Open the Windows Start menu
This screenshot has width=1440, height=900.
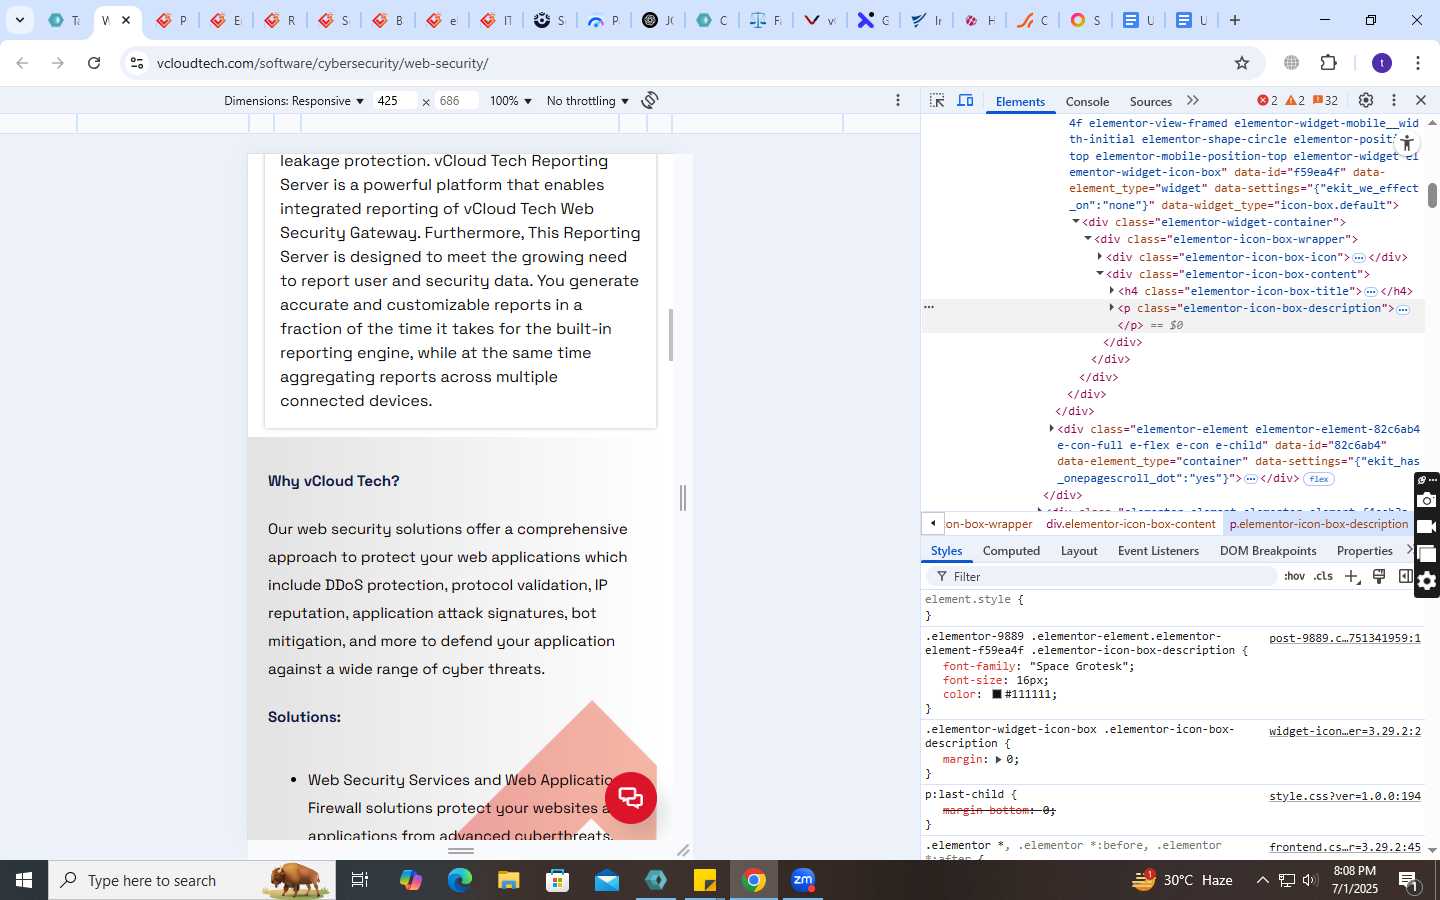pyautogui.click(x=24, y=880)
